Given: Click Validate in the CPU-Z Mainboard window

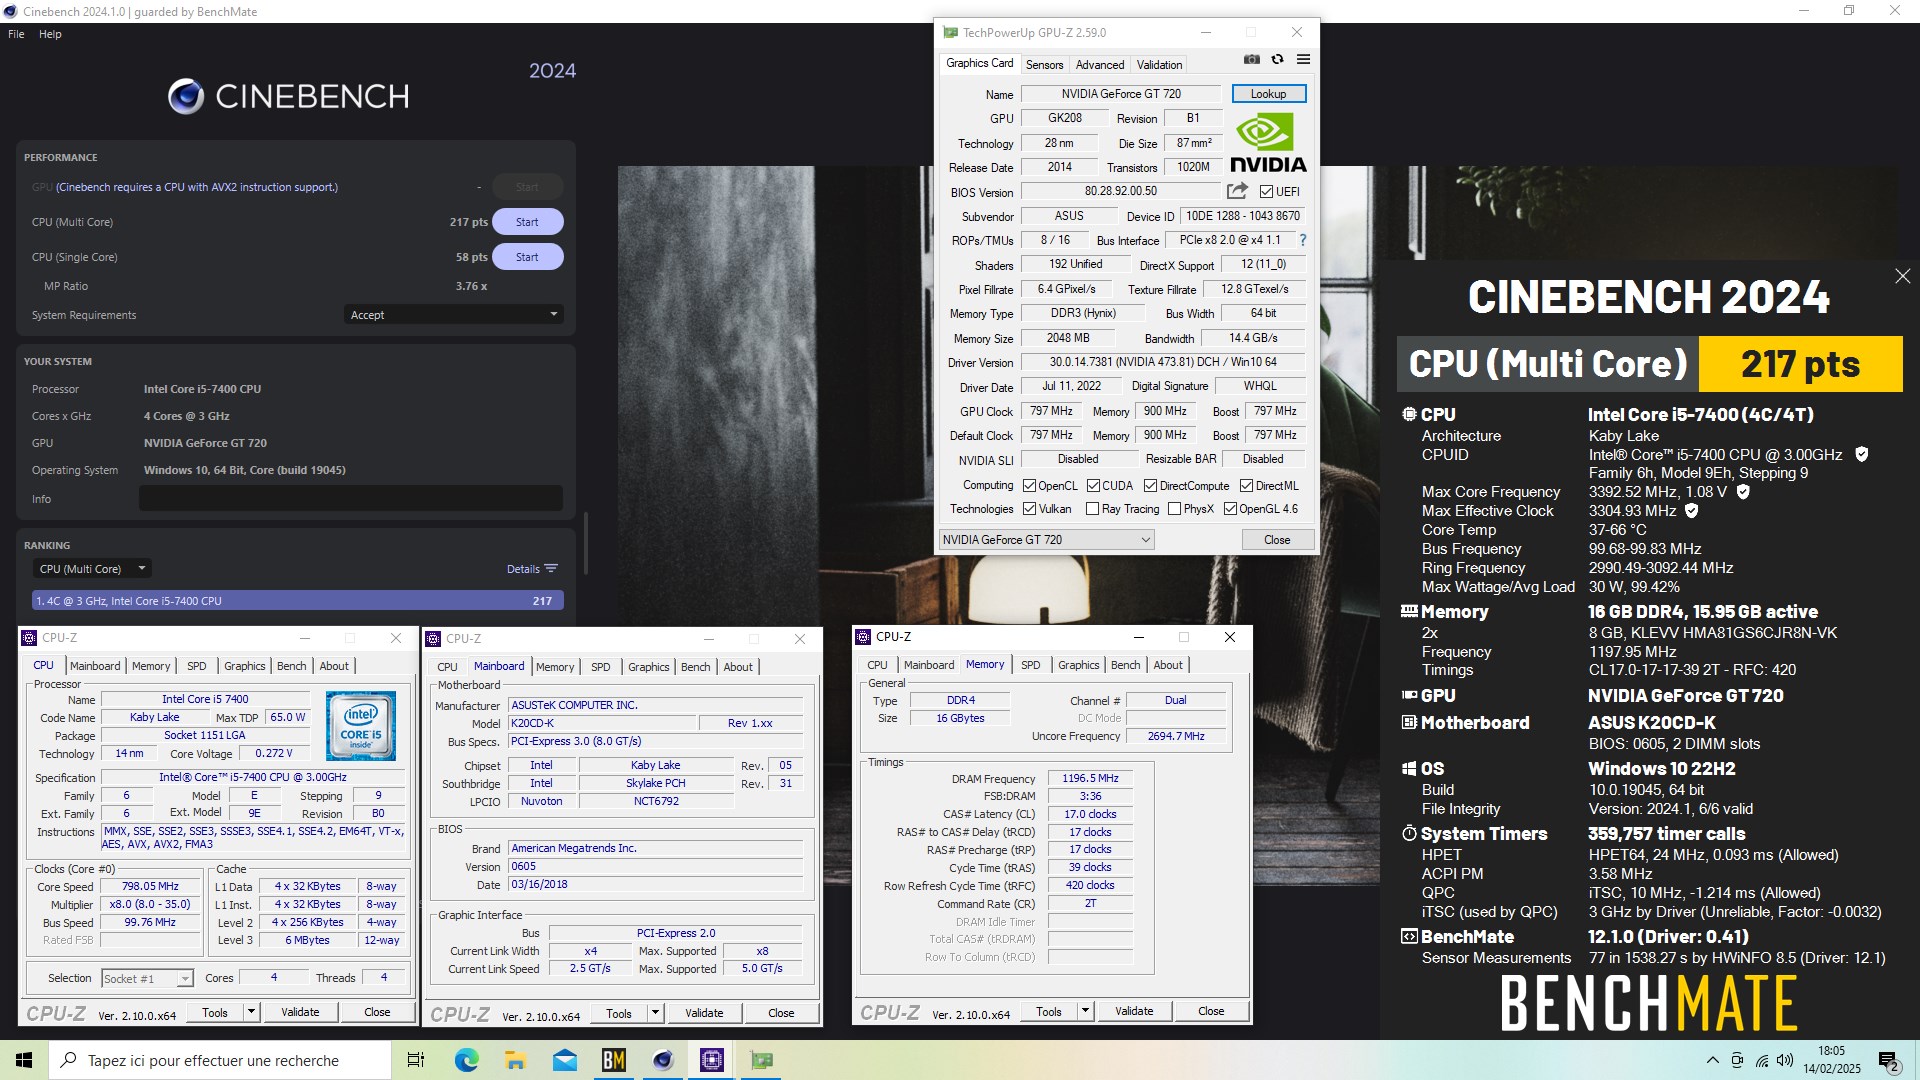Looking at the screenshot, I should pos(704,1013).
